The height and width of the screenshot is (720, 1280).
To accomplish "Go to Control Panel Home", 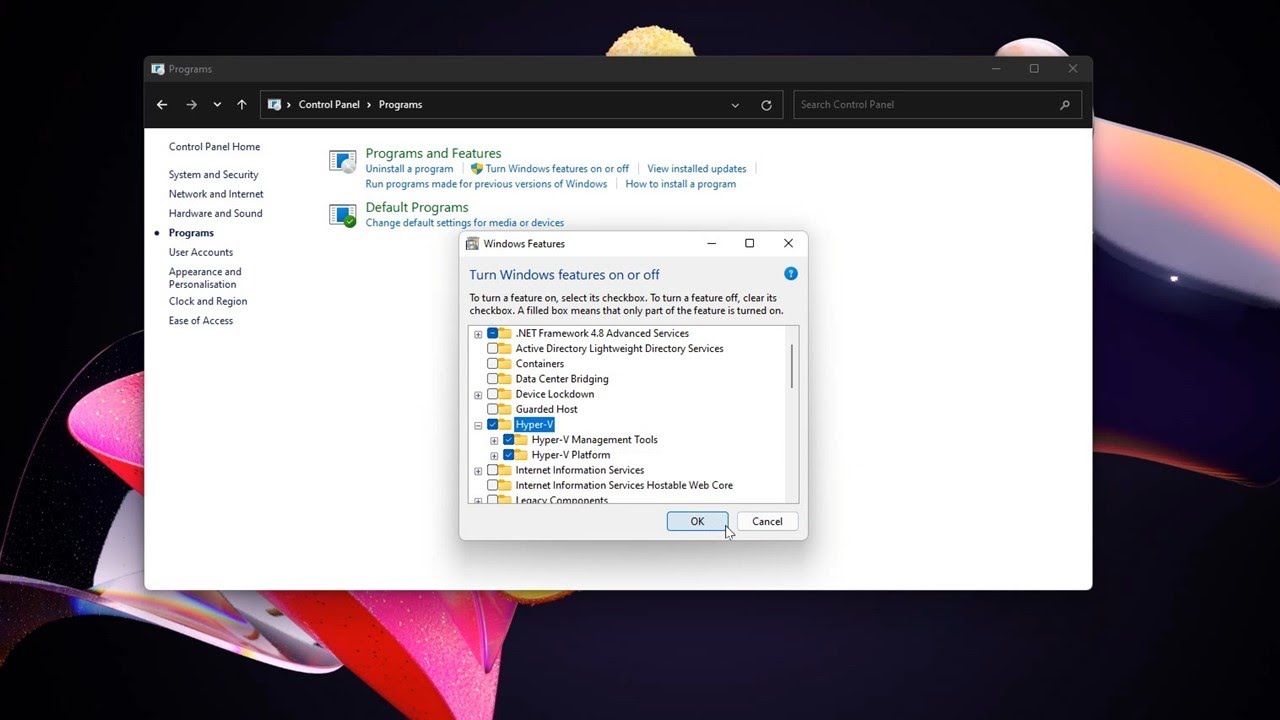I will [x=214, y=147].
